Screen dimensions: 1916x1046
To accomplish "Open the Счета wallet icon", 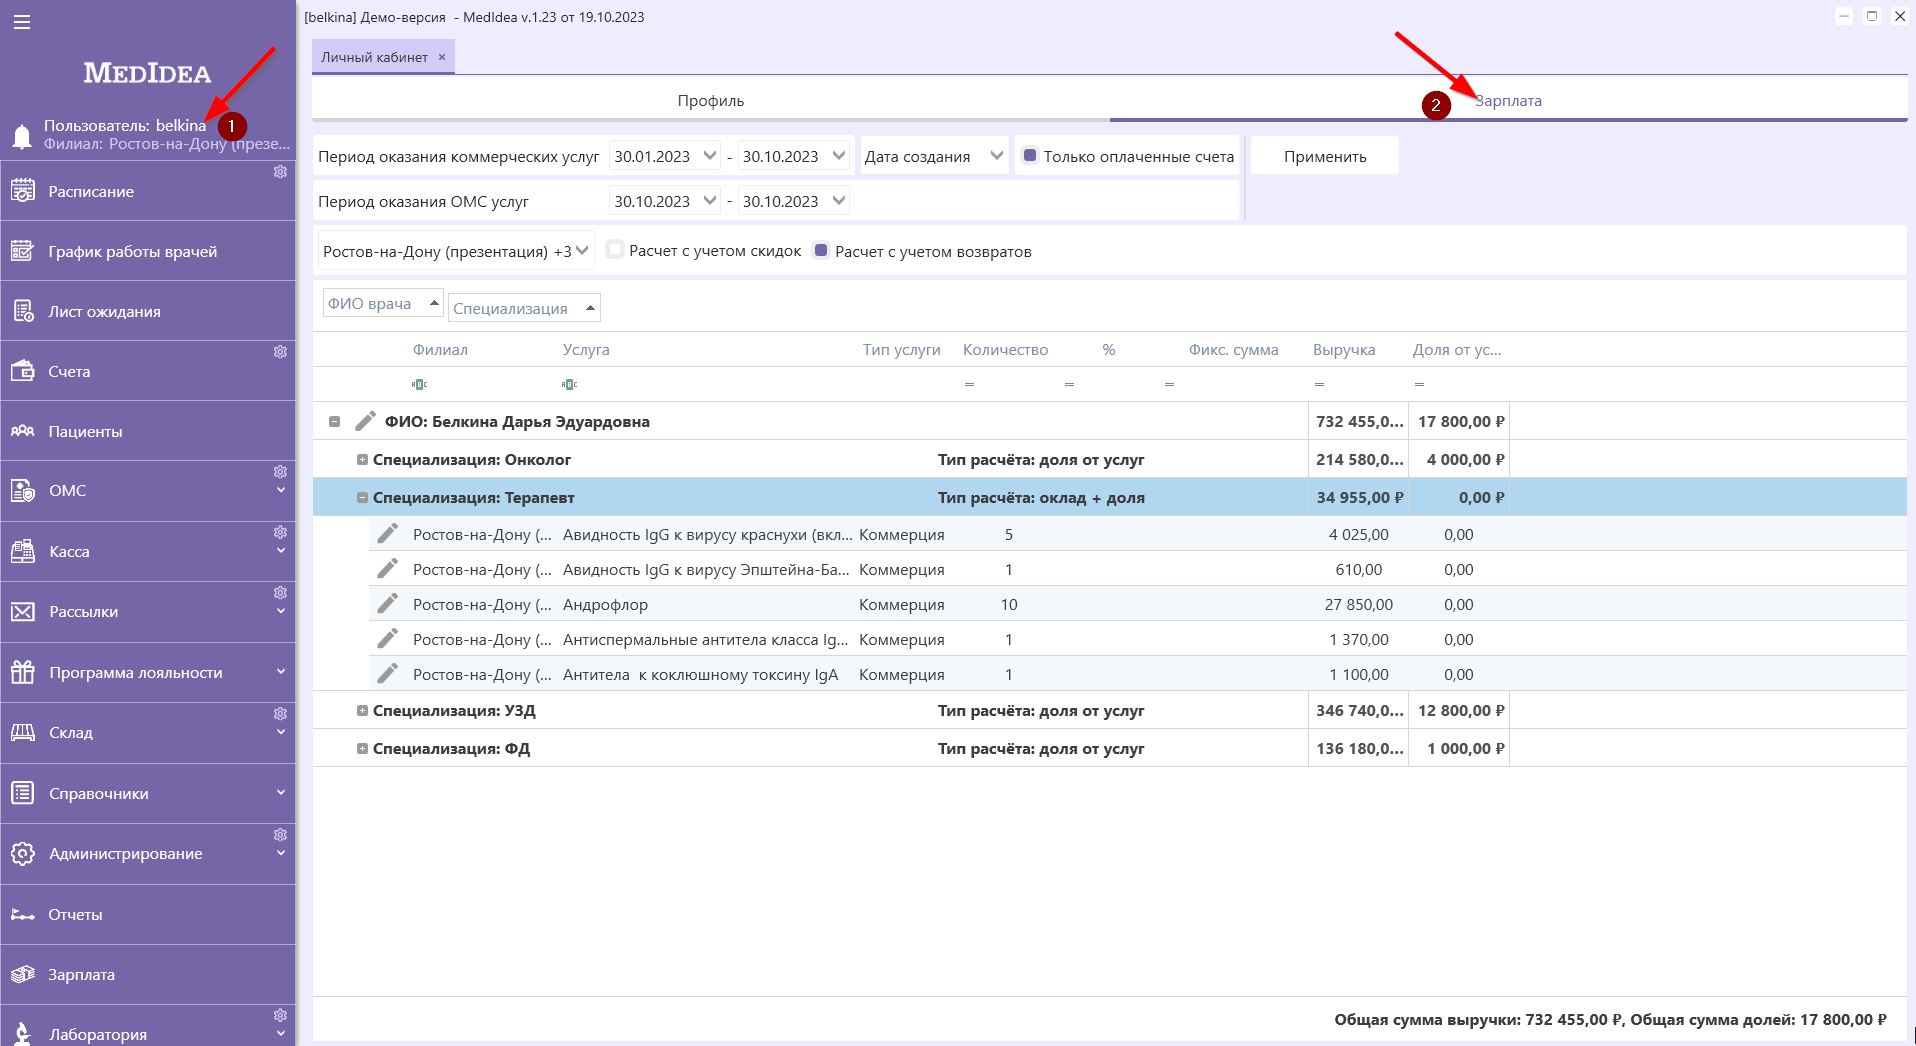I will point(22,371).
